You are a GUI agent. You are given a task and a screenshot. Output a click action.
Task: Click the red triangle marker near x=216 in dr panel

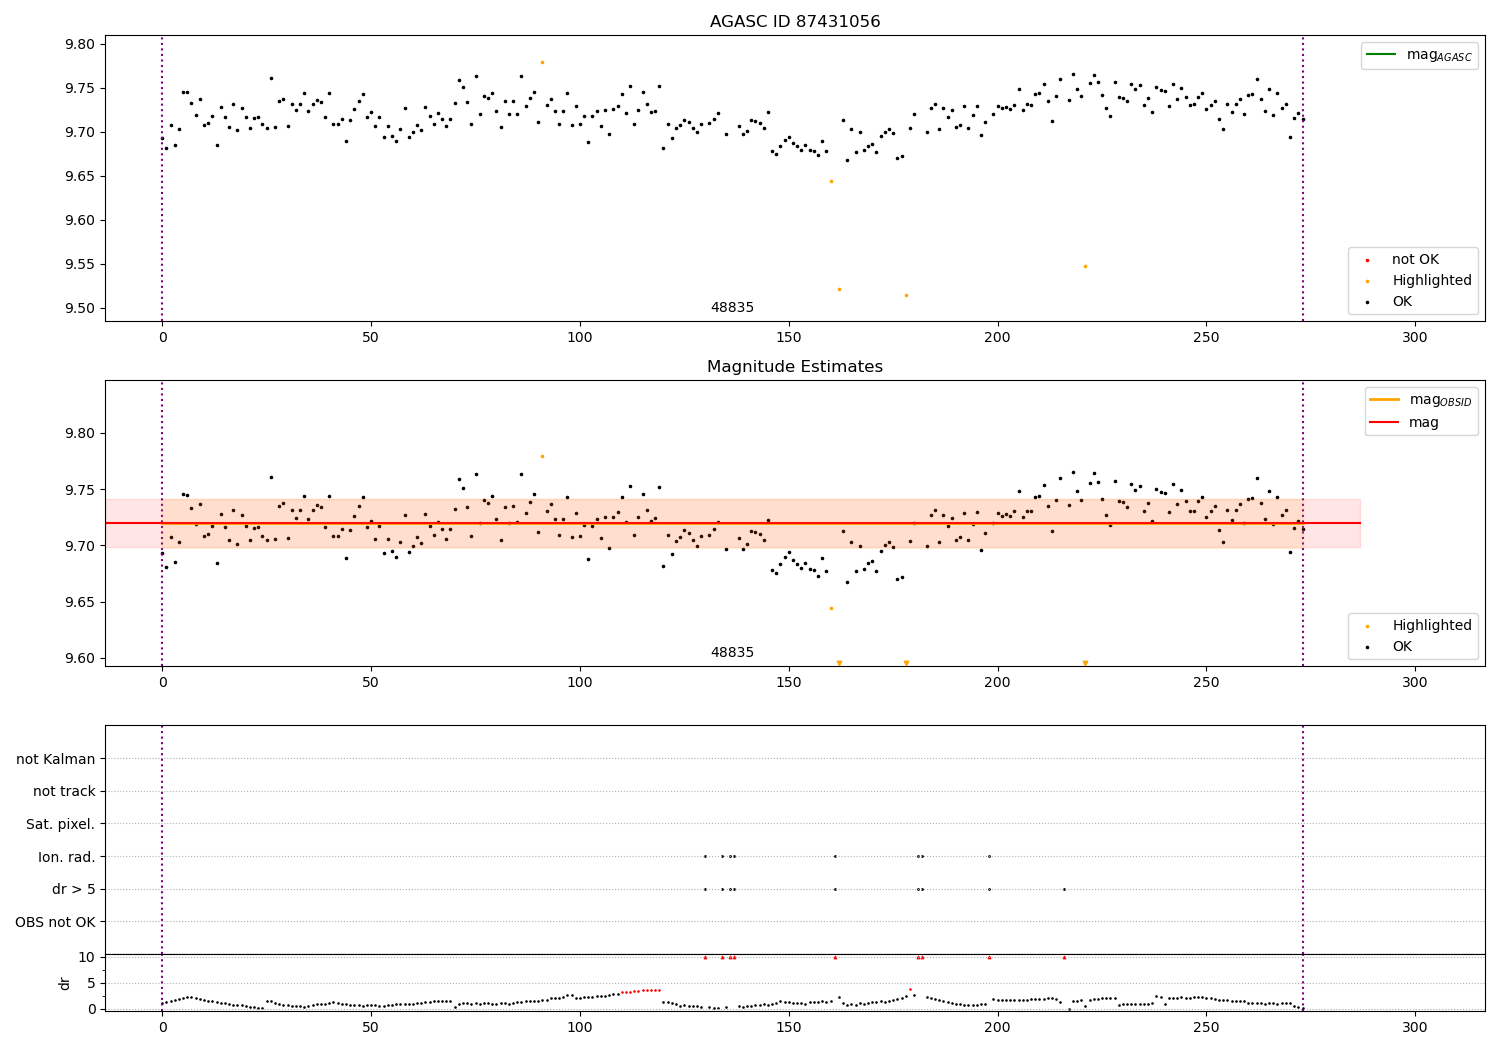[1064, 957]
